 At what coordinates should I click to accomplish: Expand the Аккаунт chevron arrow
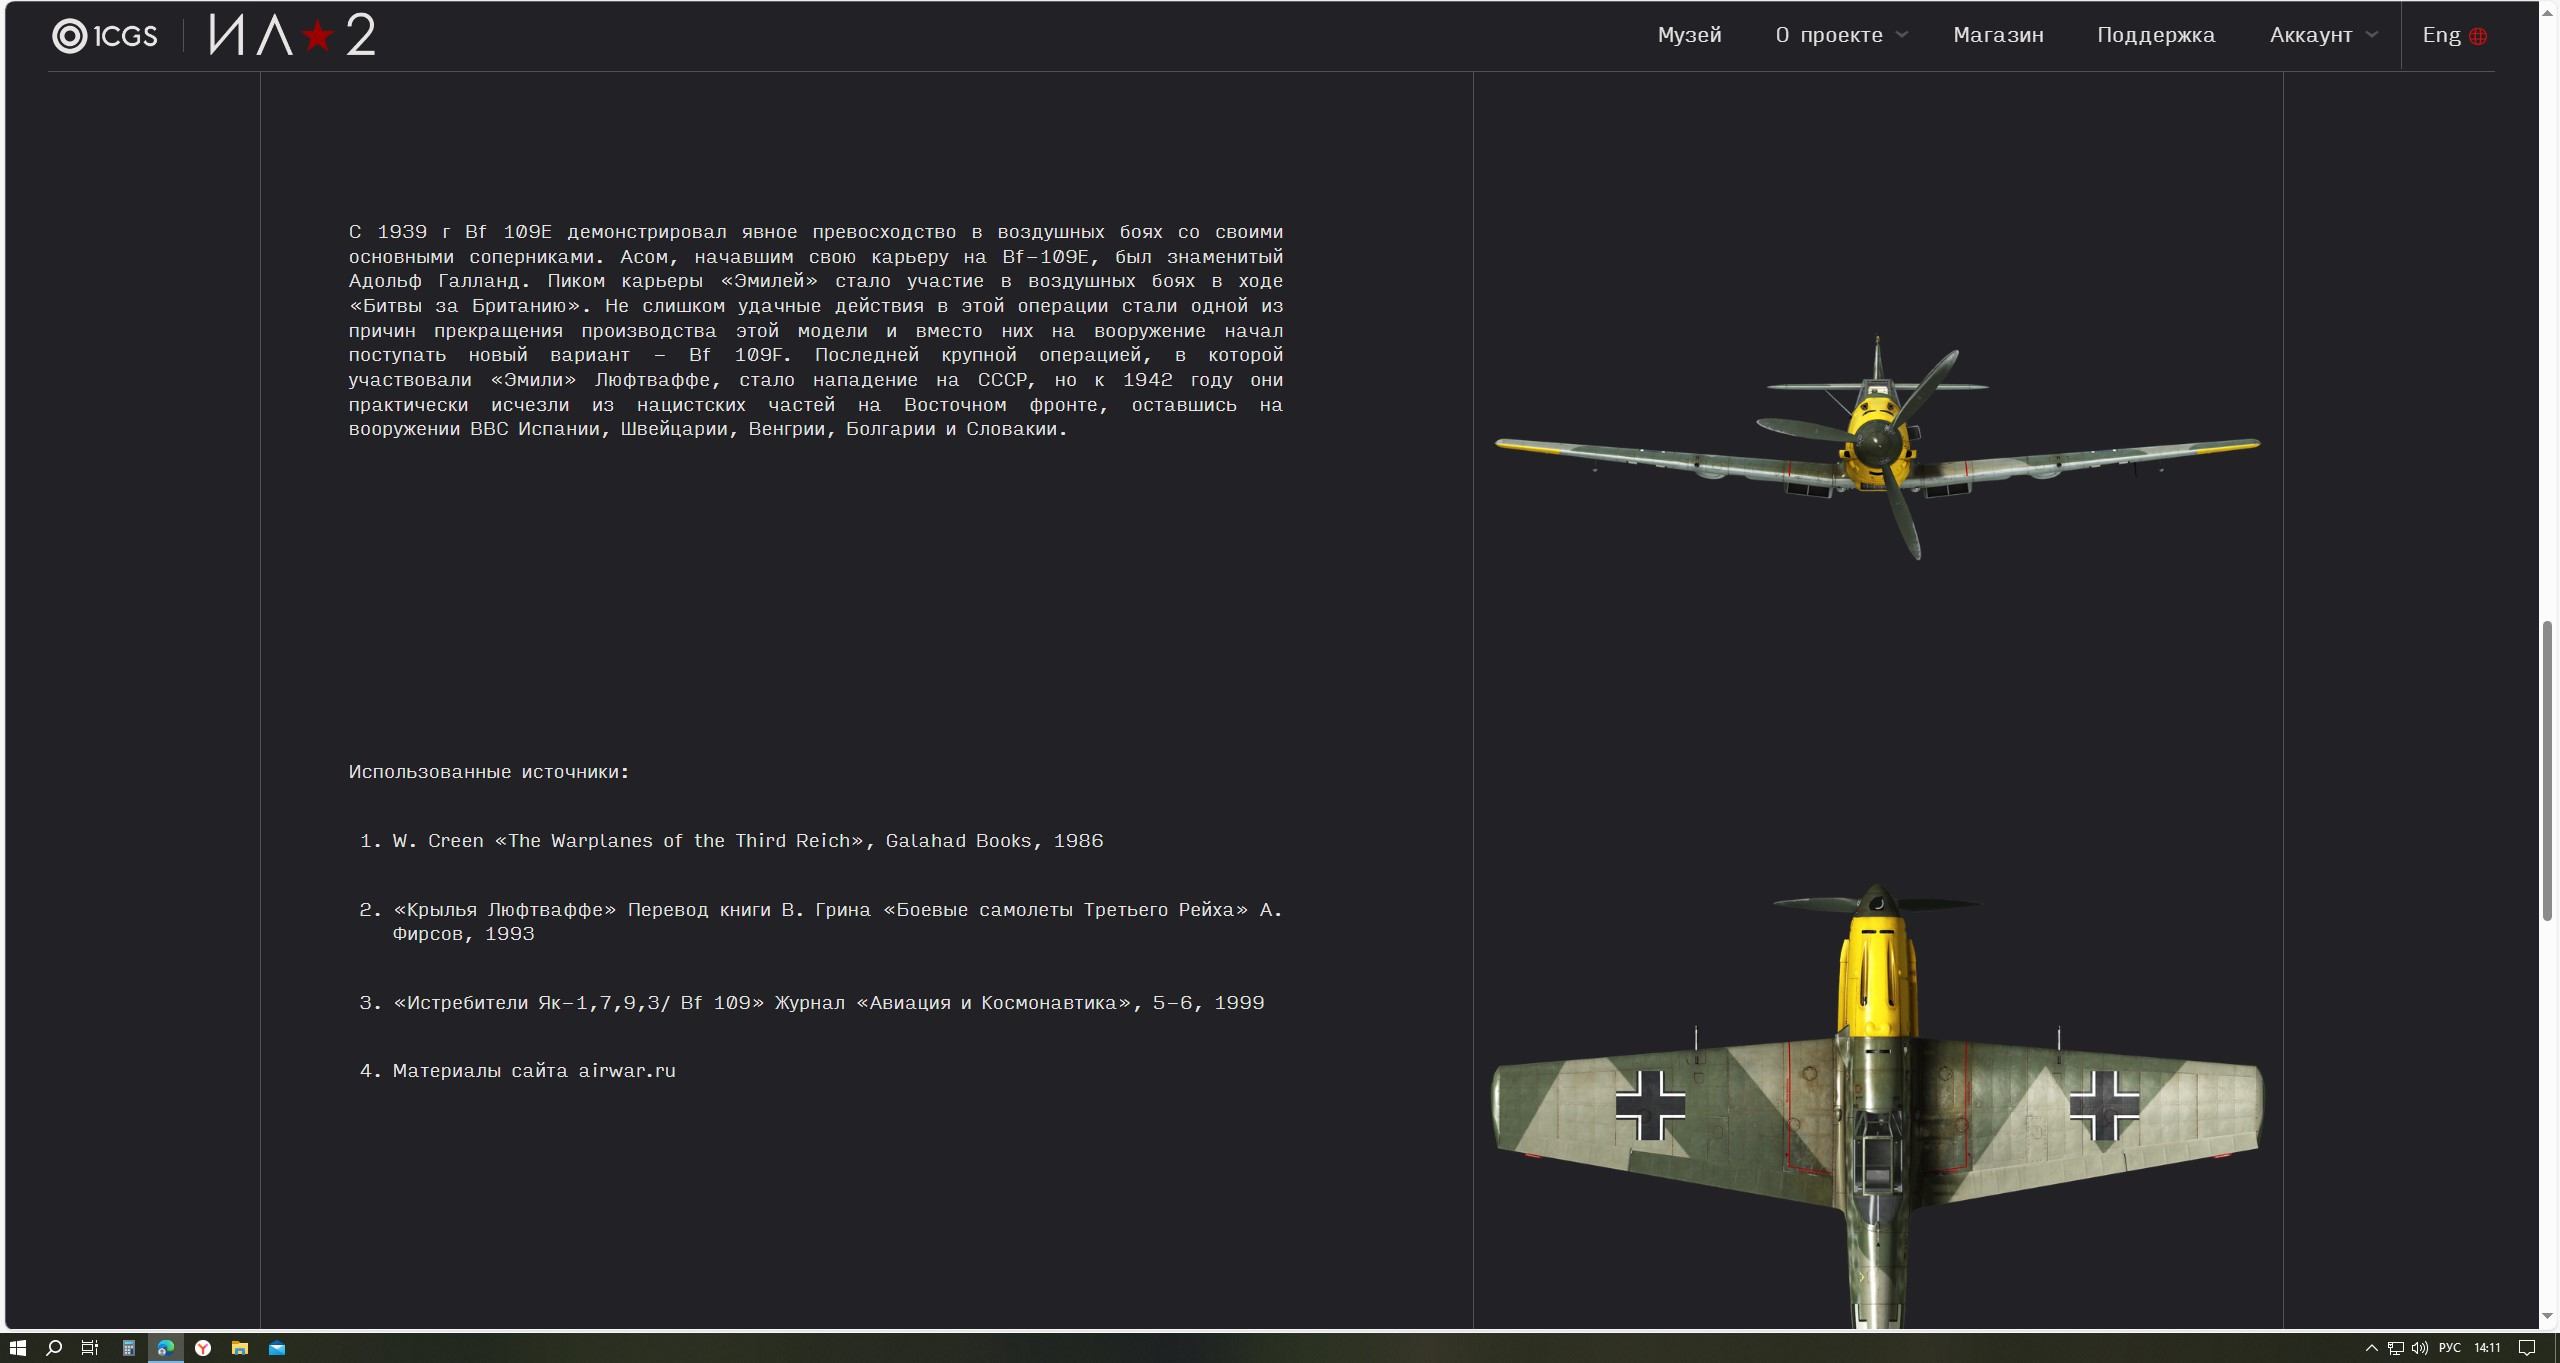(x=2372, y=35)
